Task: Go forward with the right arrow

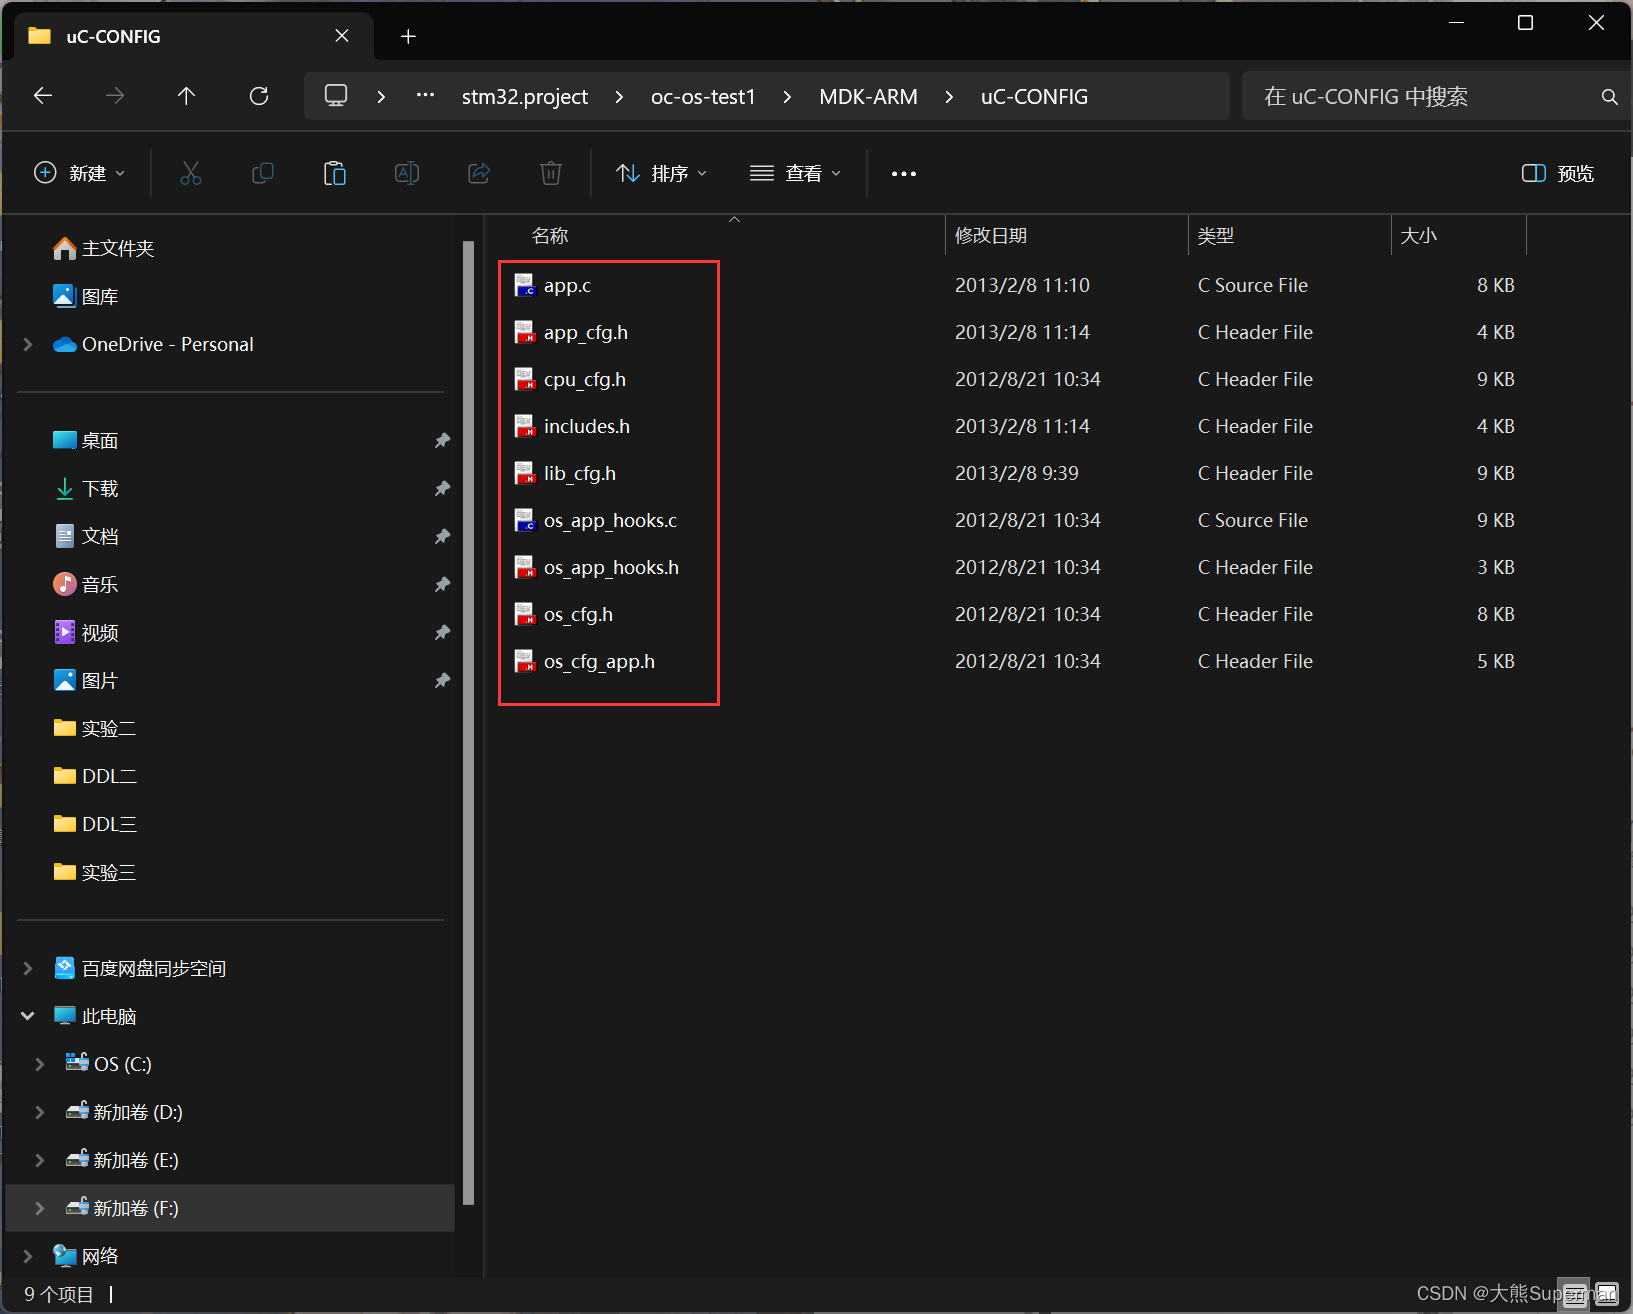Action: (115, 96)
